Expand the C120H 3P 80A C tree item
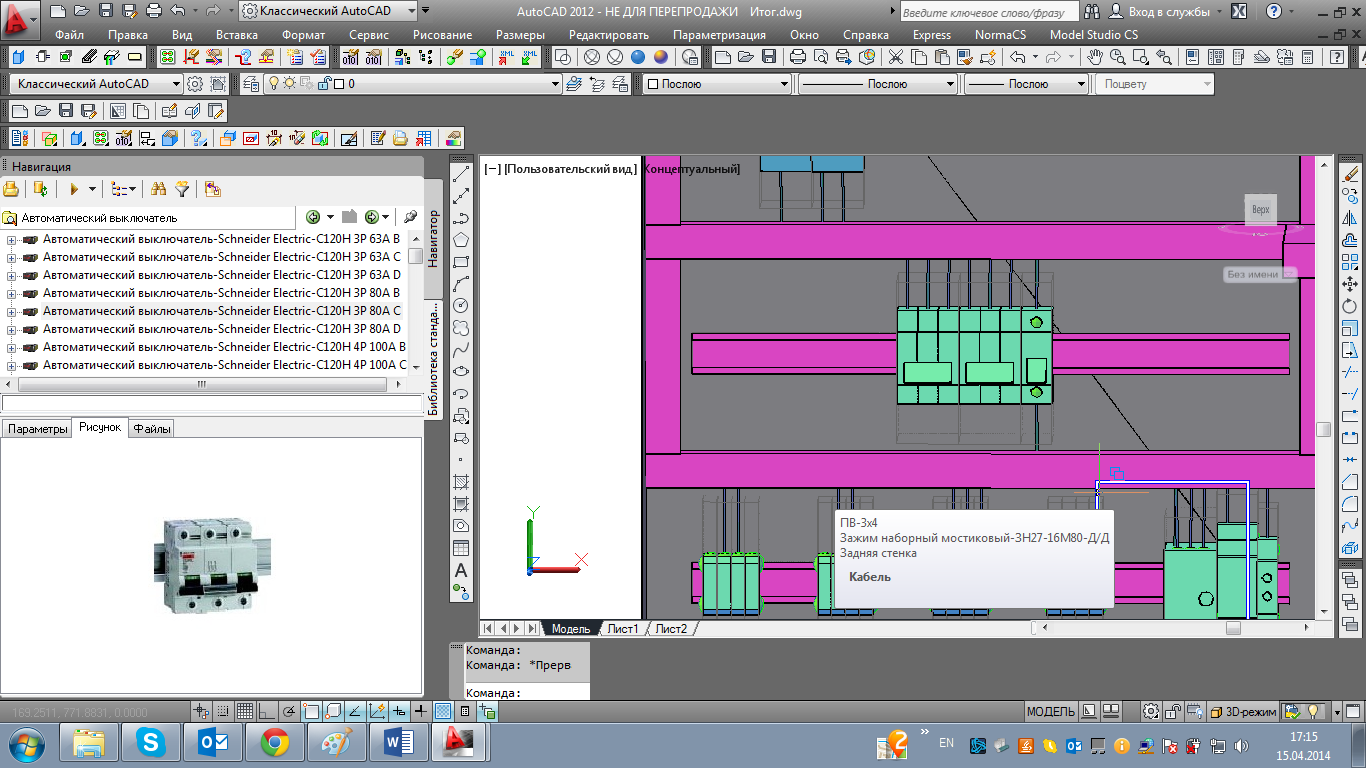Image resolution: width=1366 pixels, height=768 pixels. pyautogui.click(x=12, y=311)
